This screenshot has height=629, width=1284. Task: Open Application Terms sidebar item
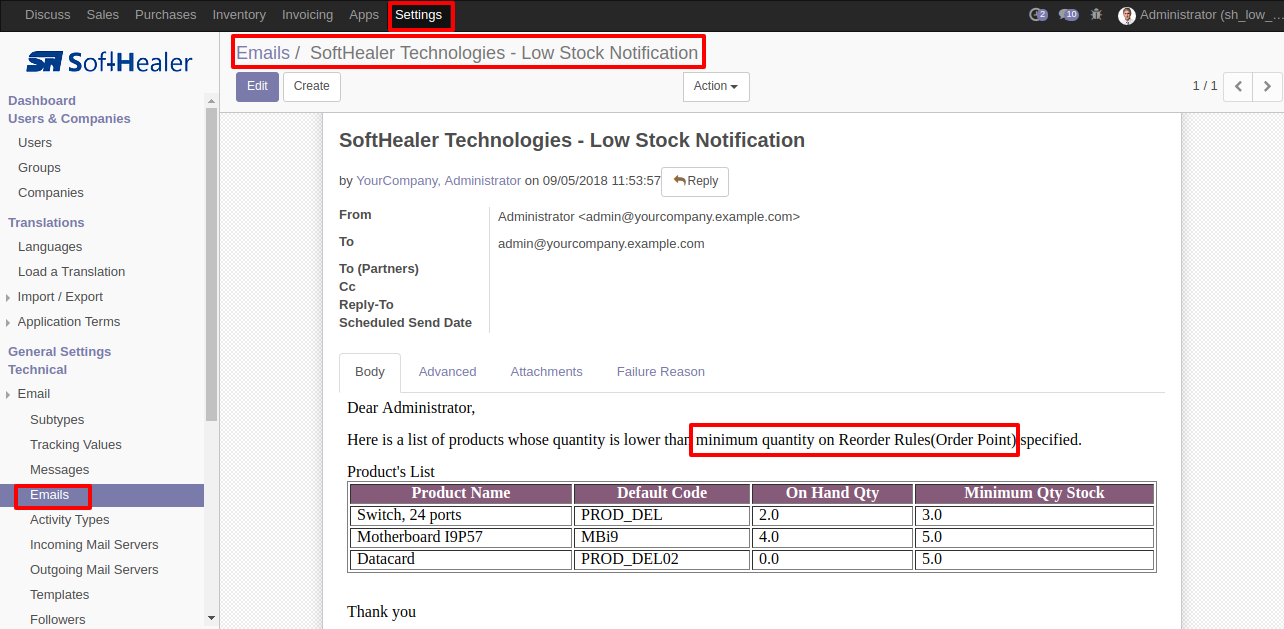(69, 322)
